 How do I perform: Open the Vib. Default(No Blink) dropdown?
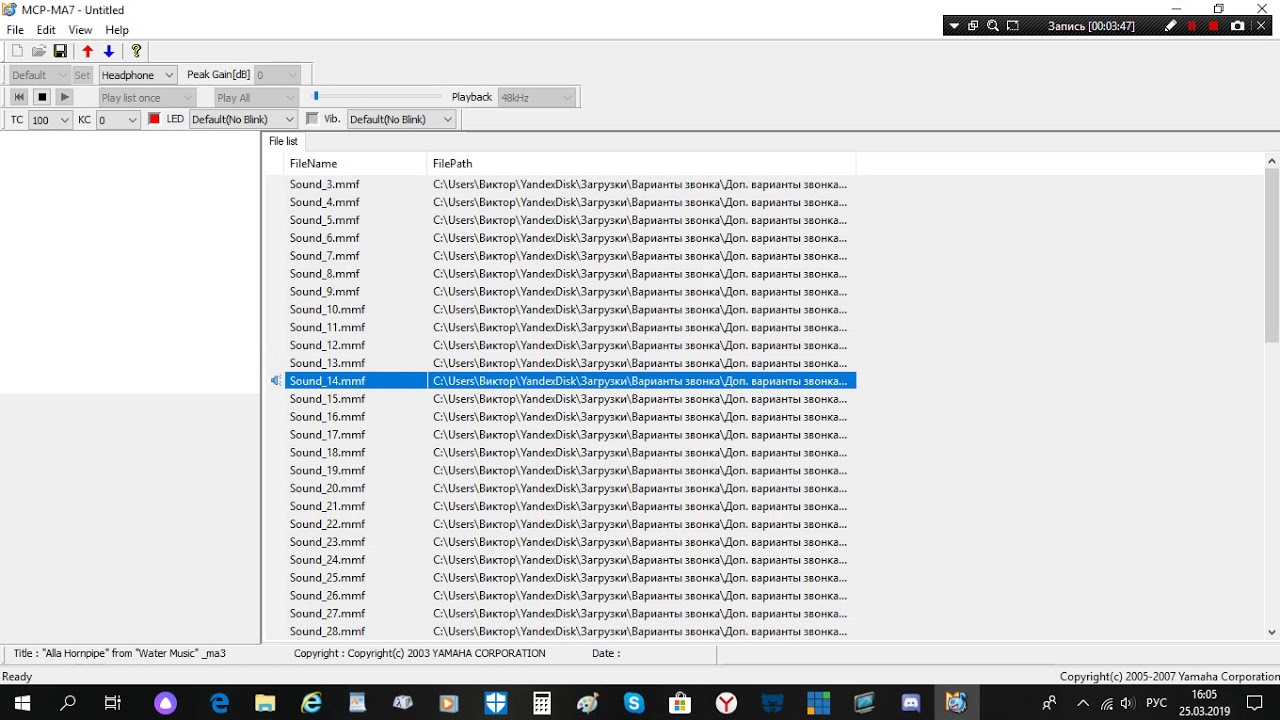click(x=402, y=120)
